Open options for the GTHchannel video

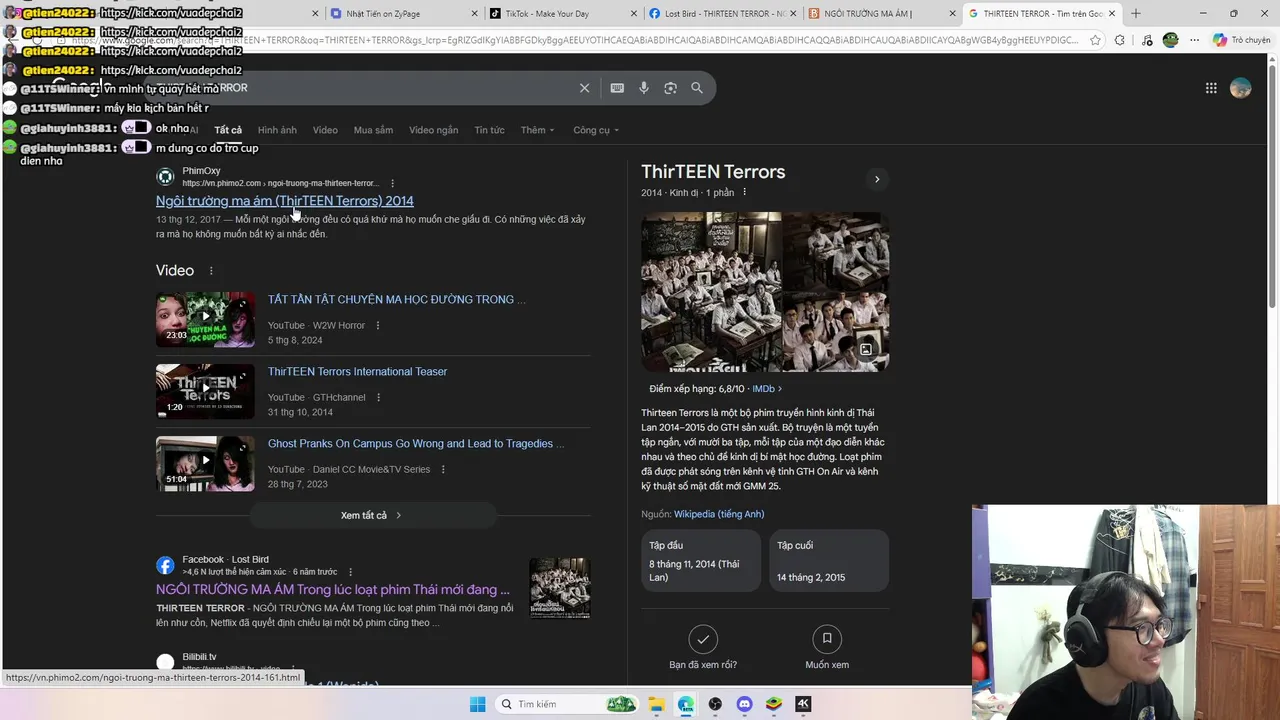[x=378, y=397]
